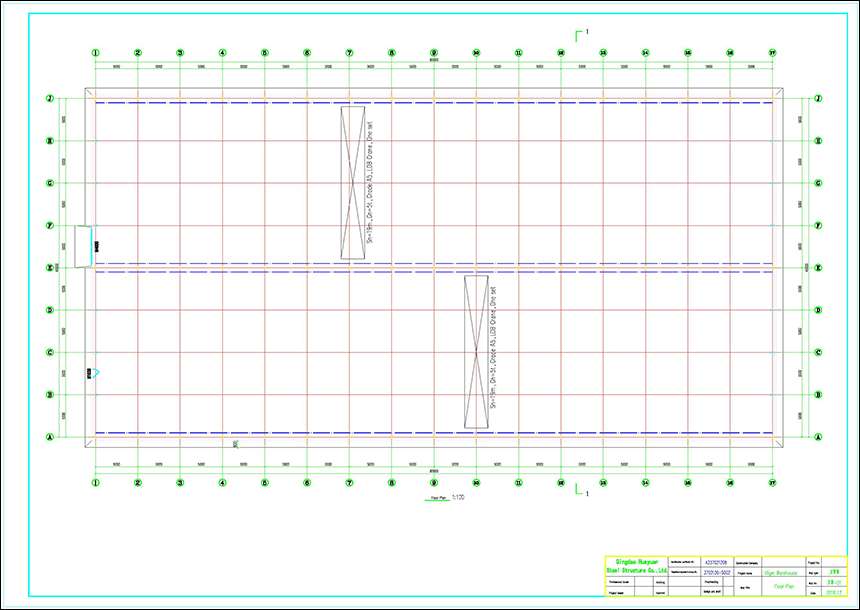Click grid bubble 17 in the top row
Image resolution: width=860 pixels, height=610 pixels.
point(773,53)
